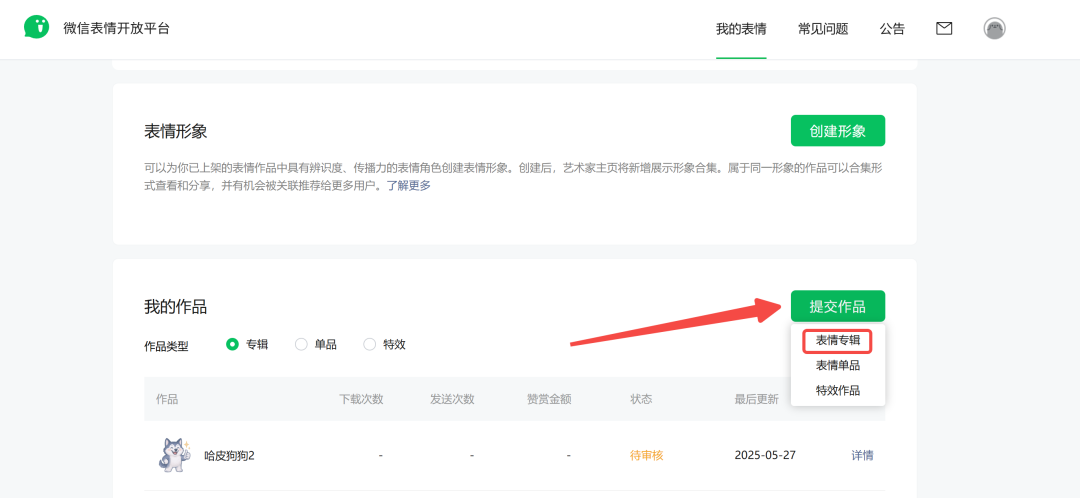Open 详情 for 哈皮狗狗2
The height and width of the screenshot is (498, 1080).
(862, 455)
